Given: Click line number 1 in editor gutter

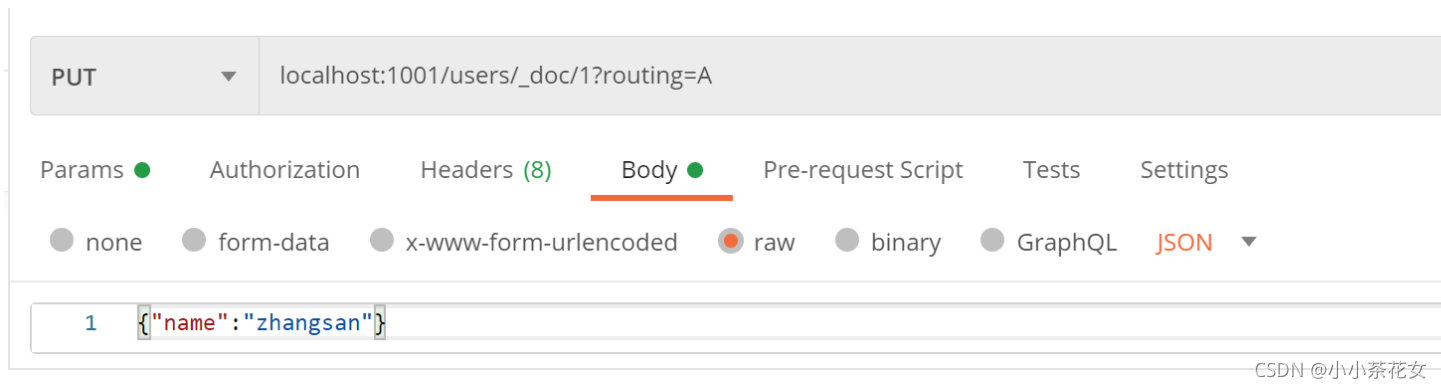Looking at the screenshot, I should tap(91, 324).
